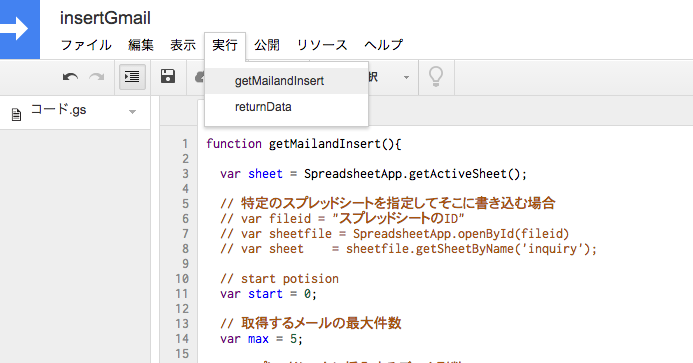Click the document icon beside コード.gs
Image resolution: width=693 pixels, height=363 pixels.
coord(16,115)
